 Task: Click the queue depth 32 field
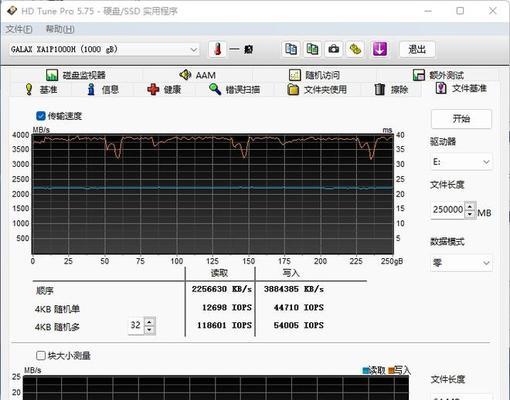[x=135, y=325]
